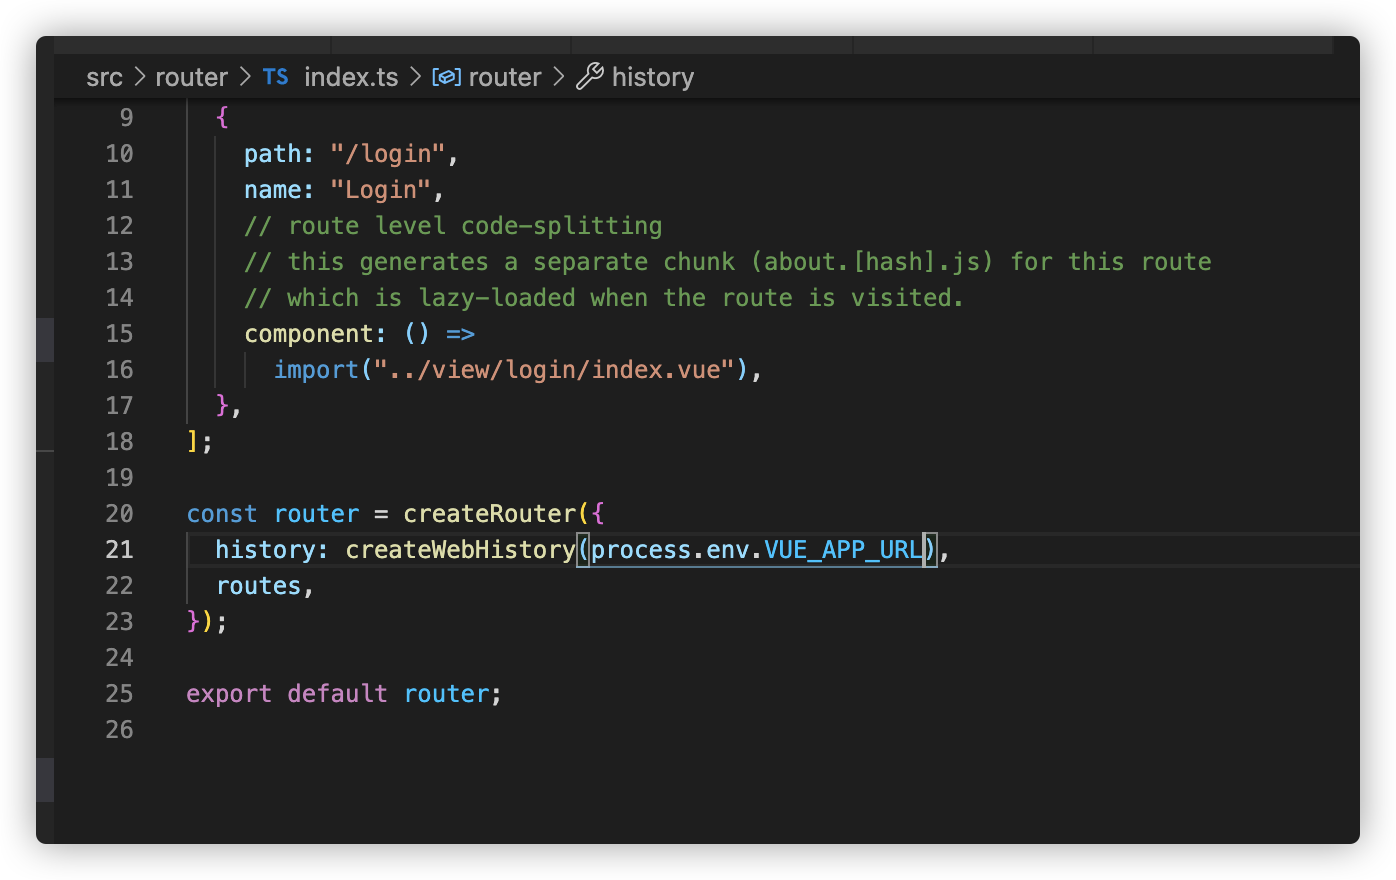Viewport: 1396px width, 880px height.
Task: Click the "../view/login/index.vue" import path
Action: 555,370
